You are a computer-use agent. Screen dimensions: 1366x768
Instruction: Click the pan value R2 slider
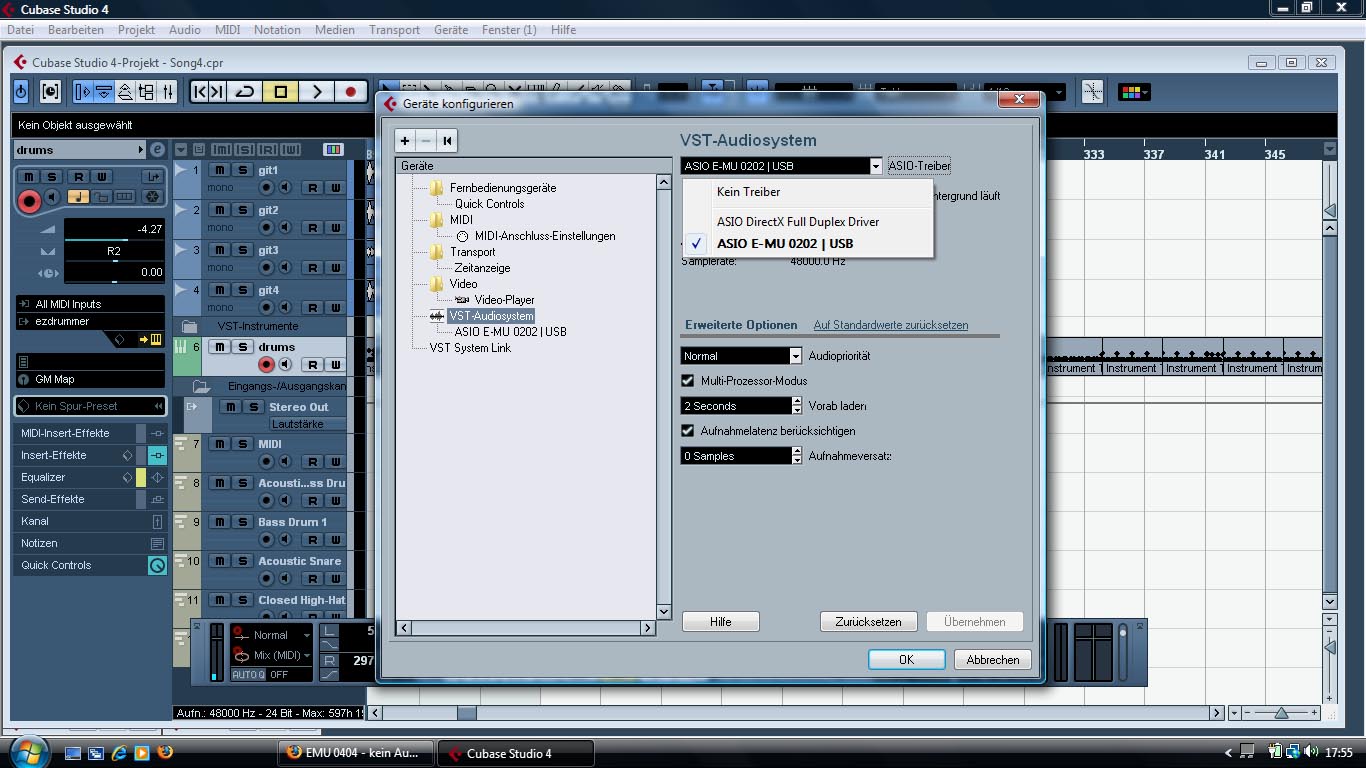coord(114,252)
